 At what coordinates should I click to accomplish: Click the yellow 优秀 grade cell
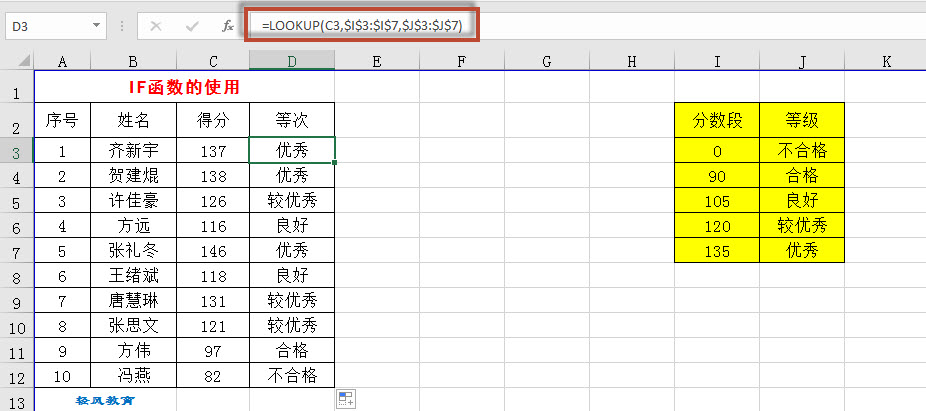coord(802,250)
